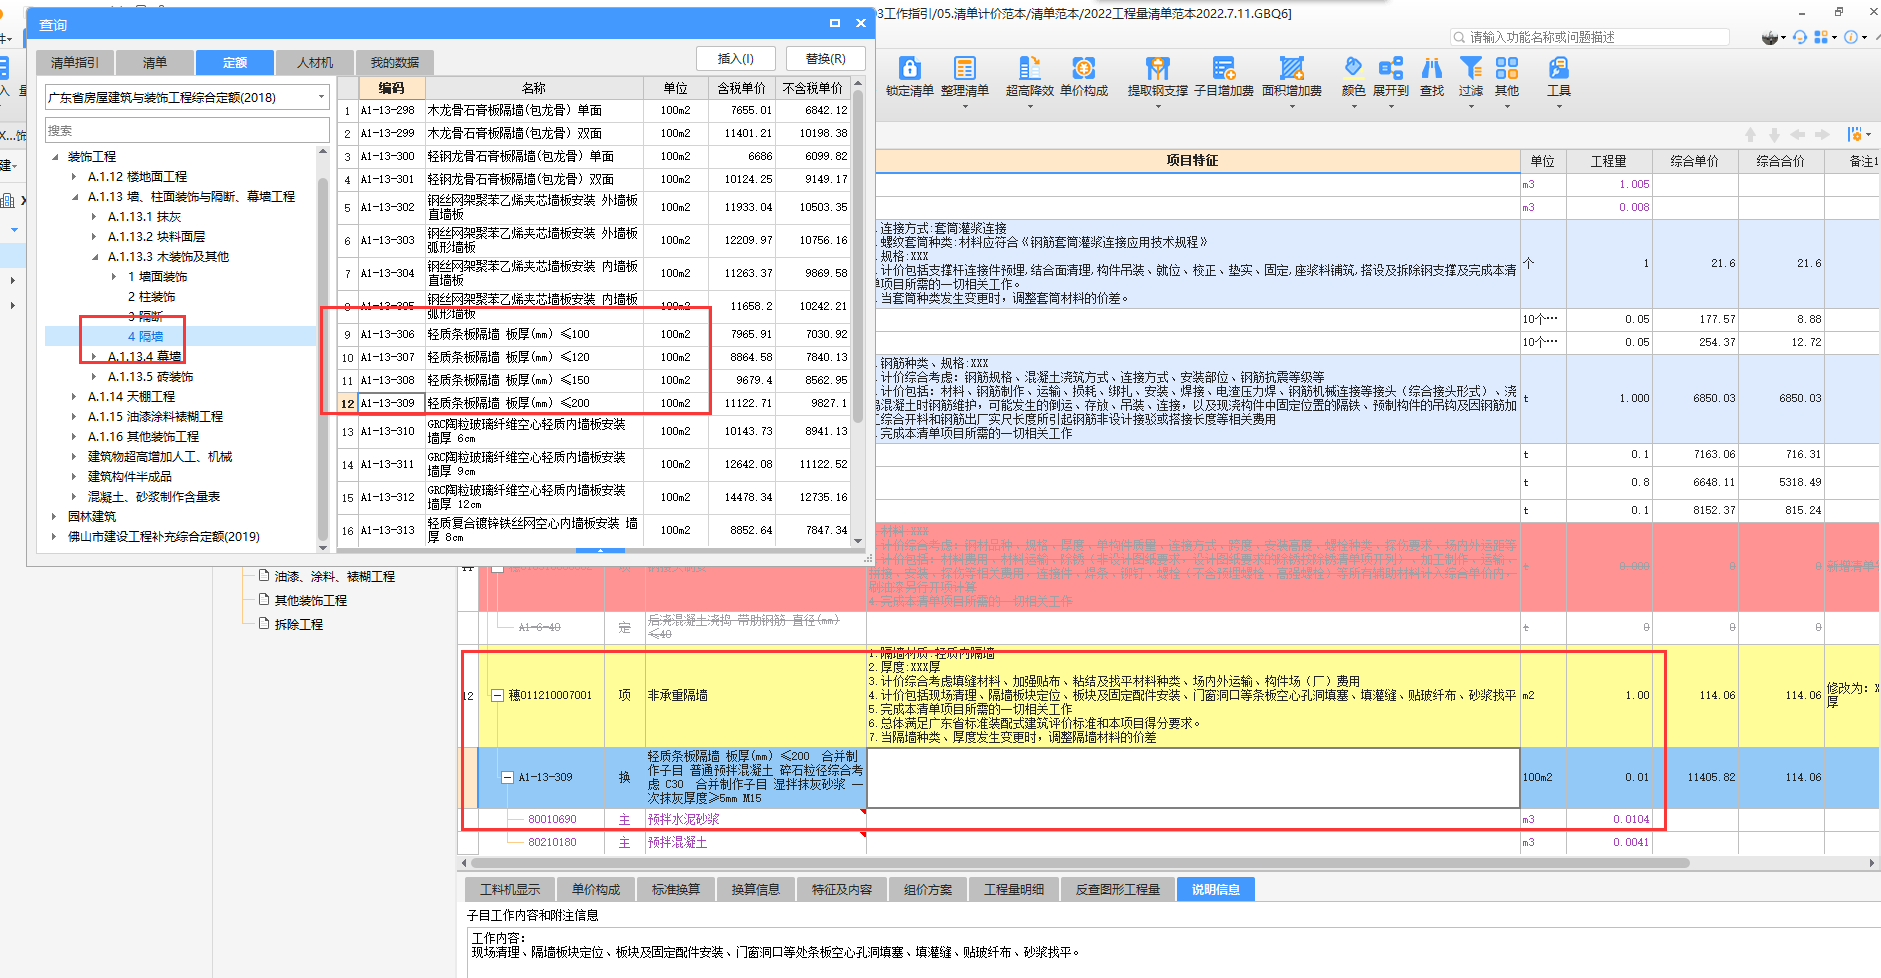
Task: Click the page icon beside 拆除工程
Action: [x=264, y=623]
